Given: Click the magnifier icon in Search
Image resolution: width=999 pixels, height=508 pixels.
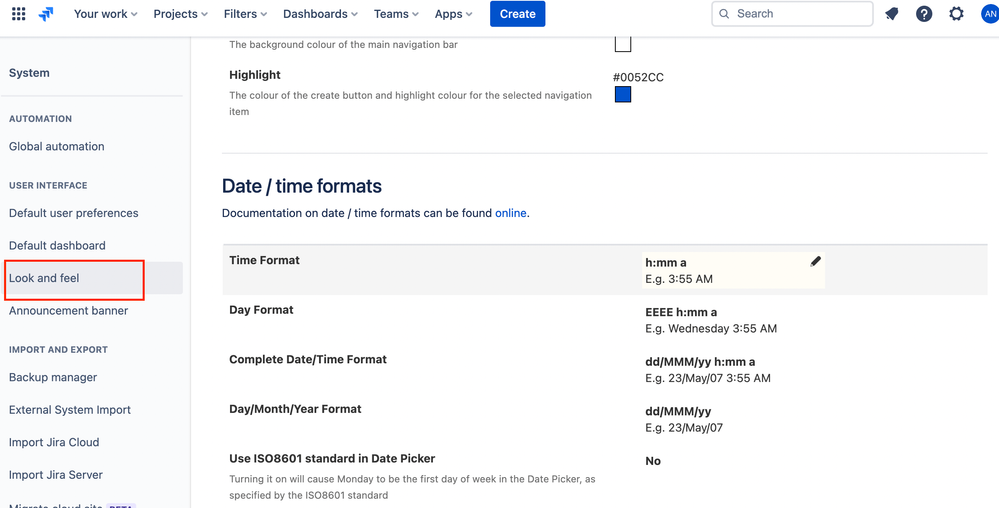Looking at the screenshot, I should (x=724, y=14).
